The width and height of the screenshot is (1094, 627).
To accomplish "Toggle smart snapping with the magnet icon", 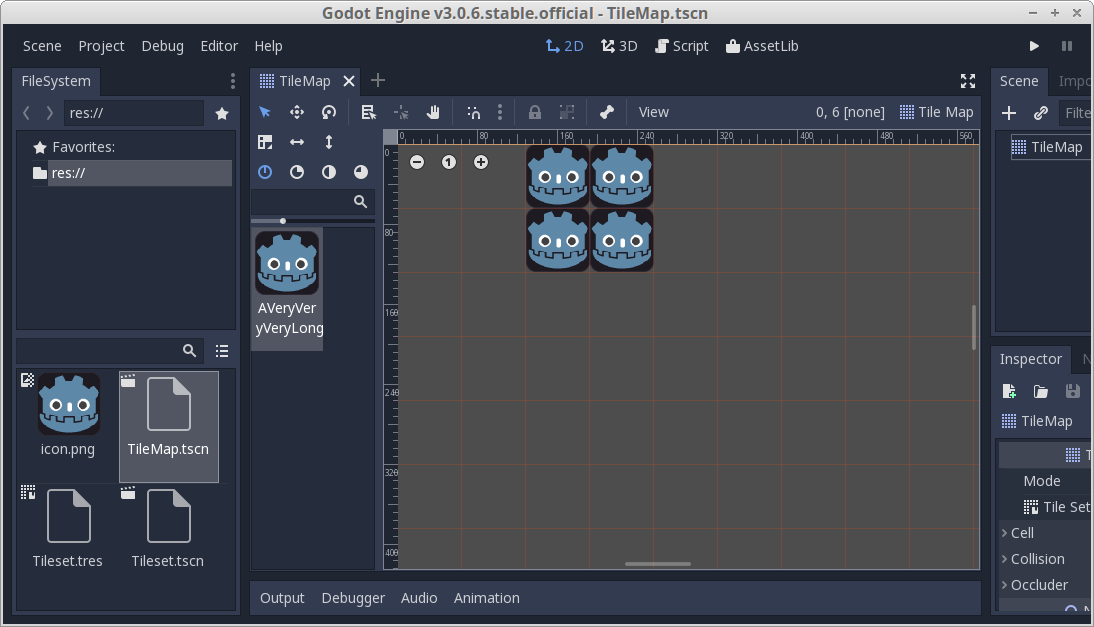I will 473,112.
